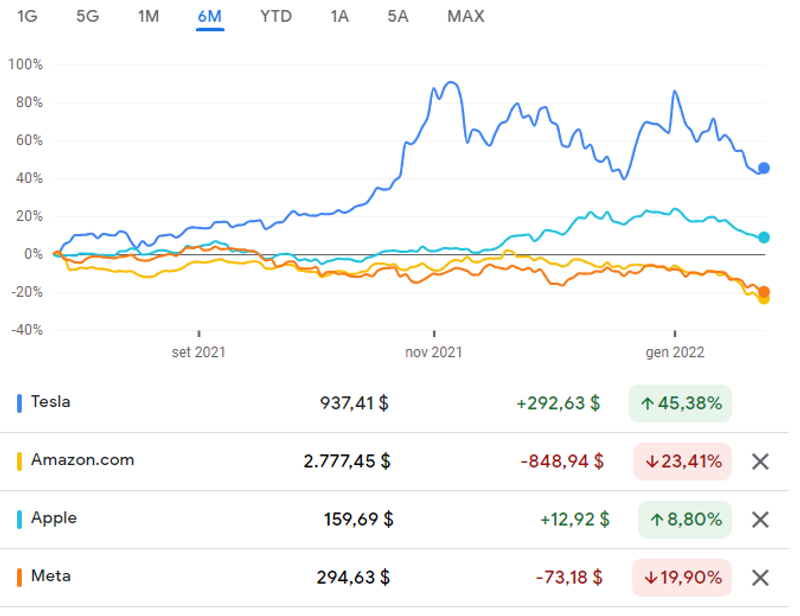800x616 pixels.
Task: Select the 1G time range tab
Action: [x=28, y=16]
